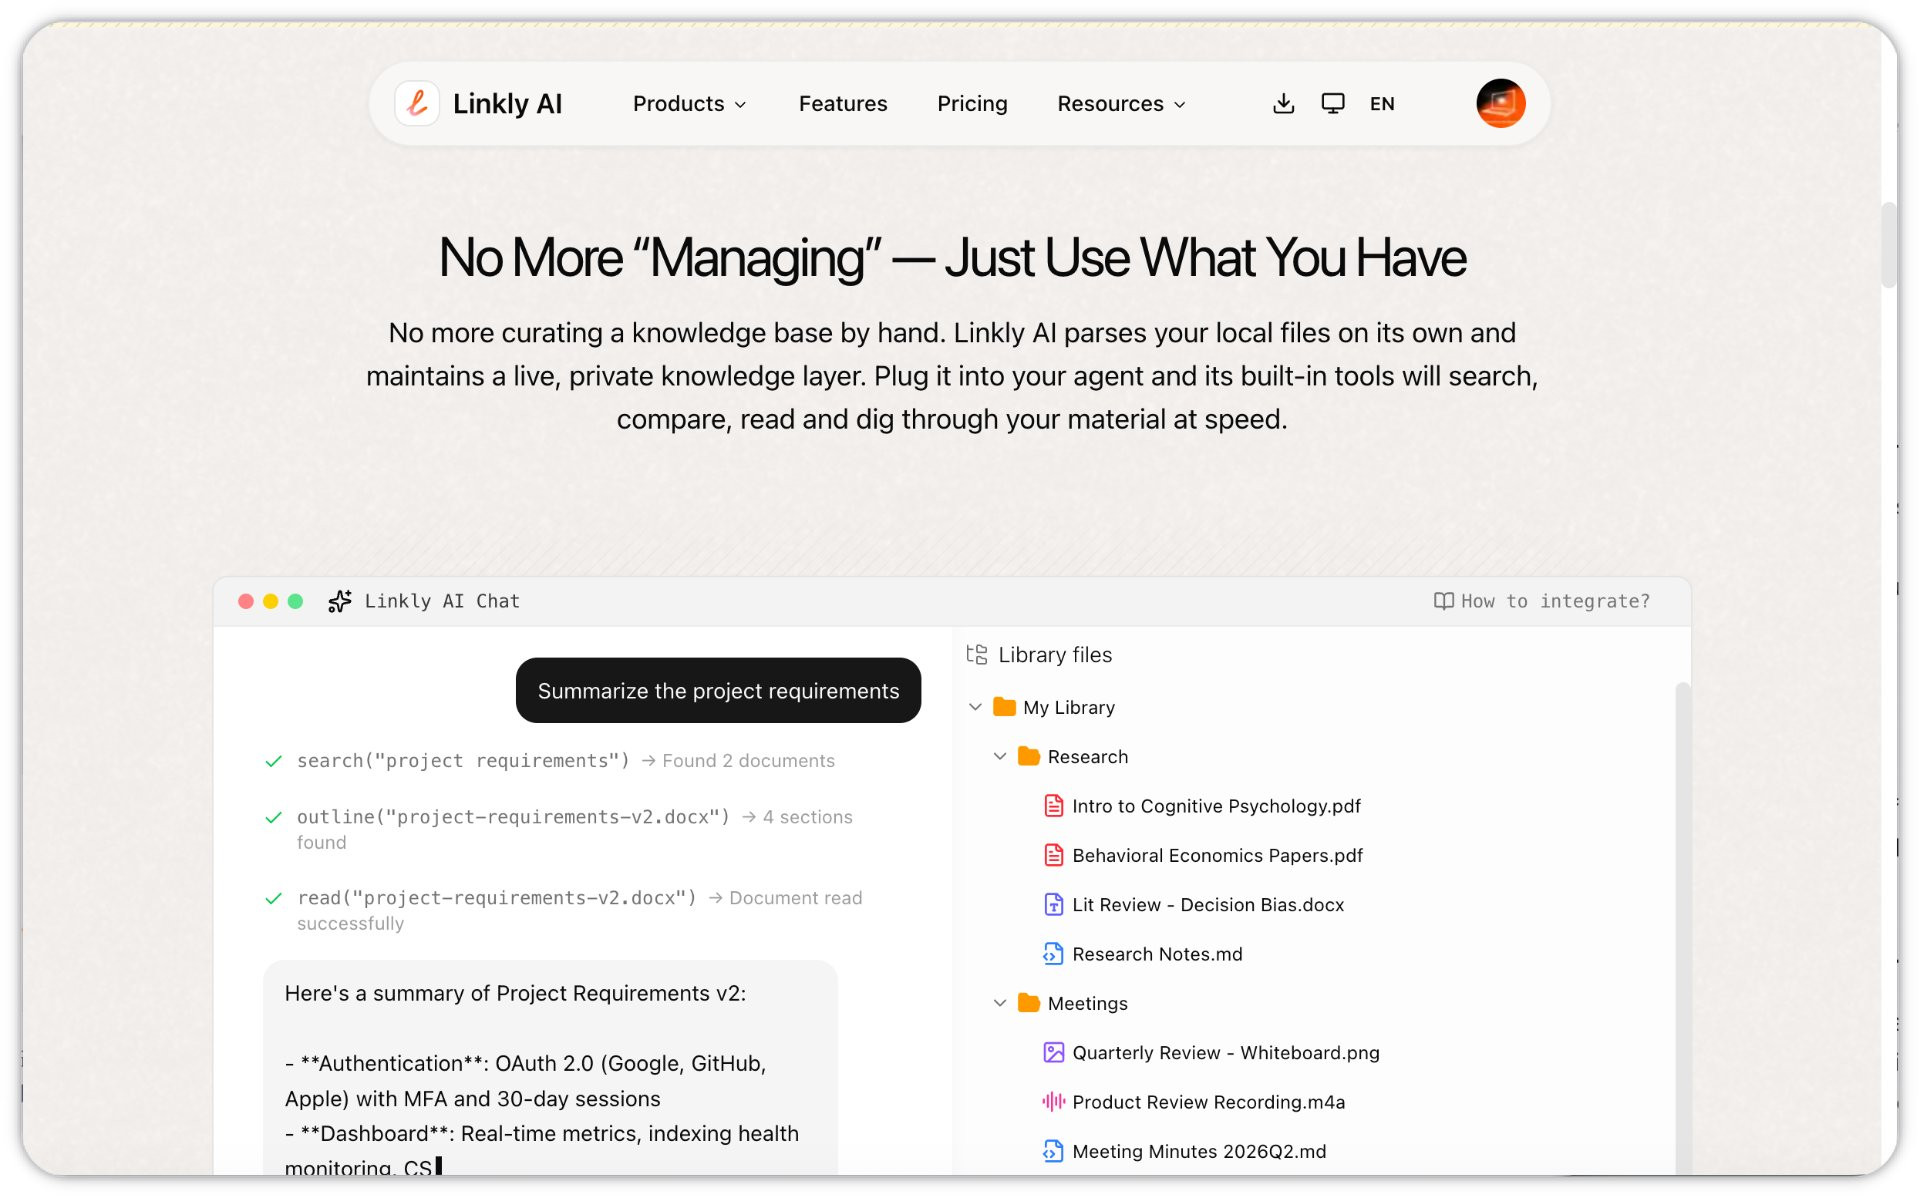
Task: Click the Linkly AI brand name
Action: 507,103
